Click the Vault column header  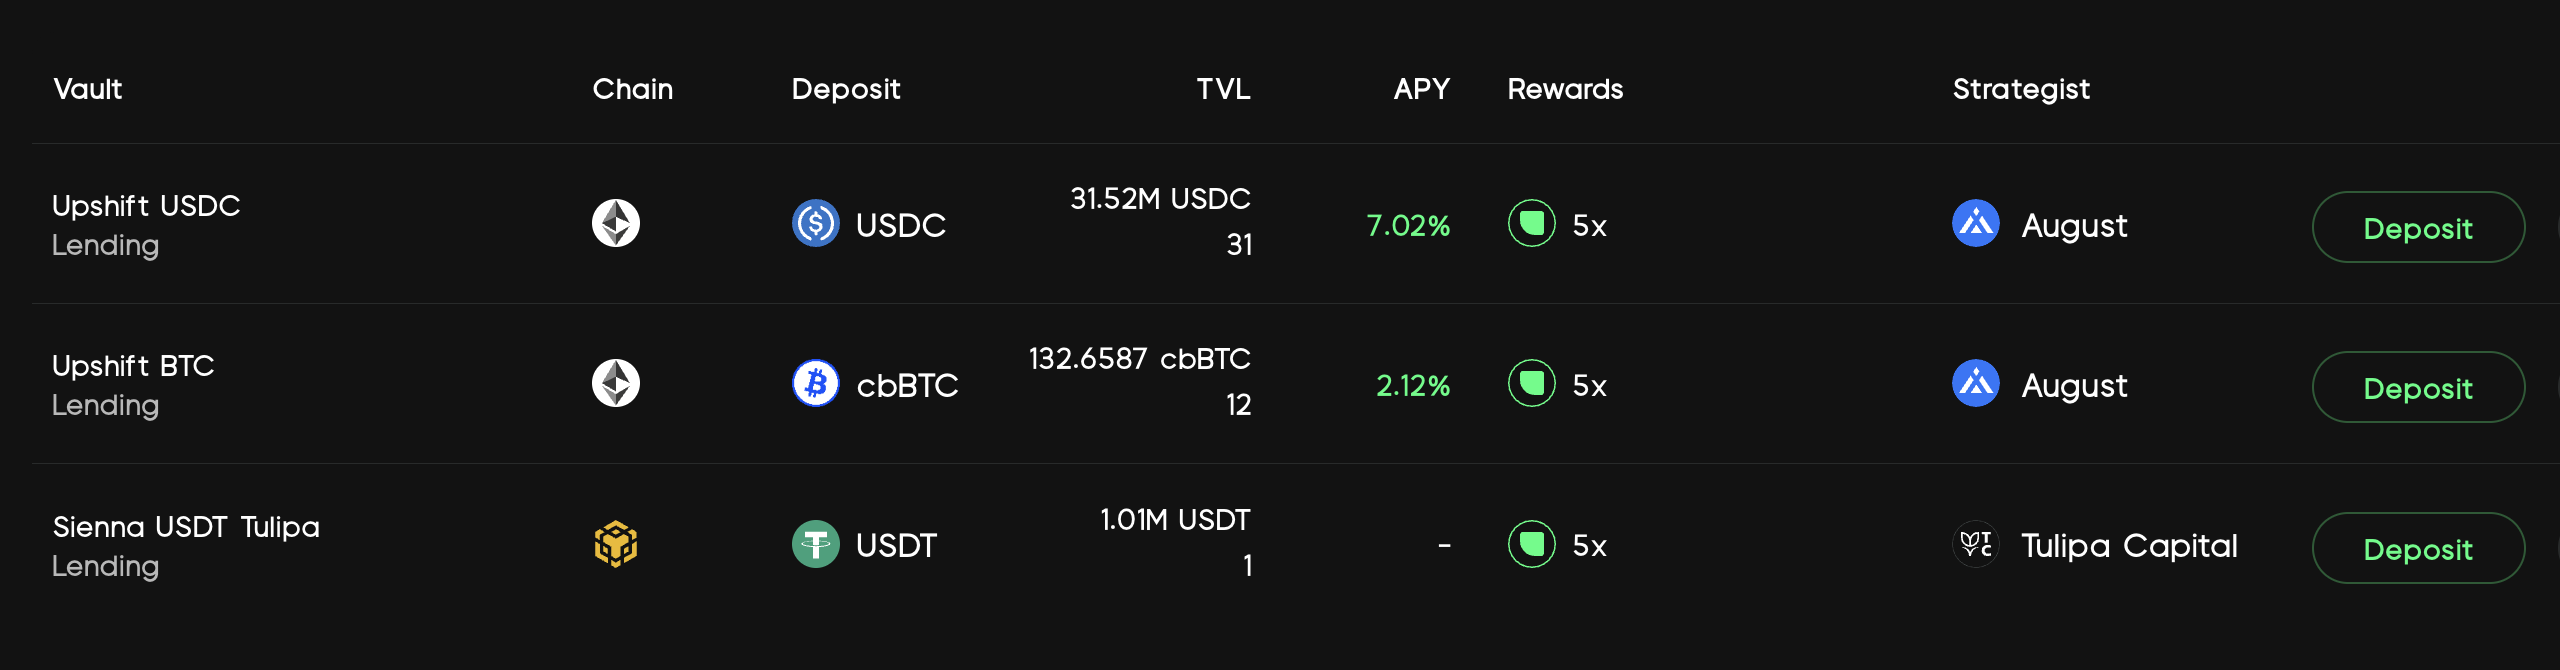pyautogui.click(x=88, y=89)
